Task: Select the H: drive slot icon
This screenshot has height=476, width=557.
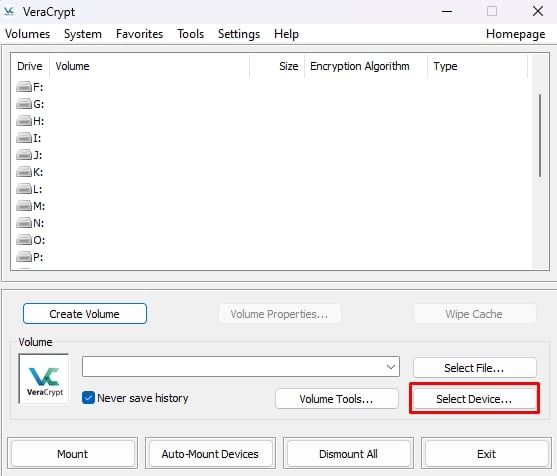Action: click(x=24, y=121)
